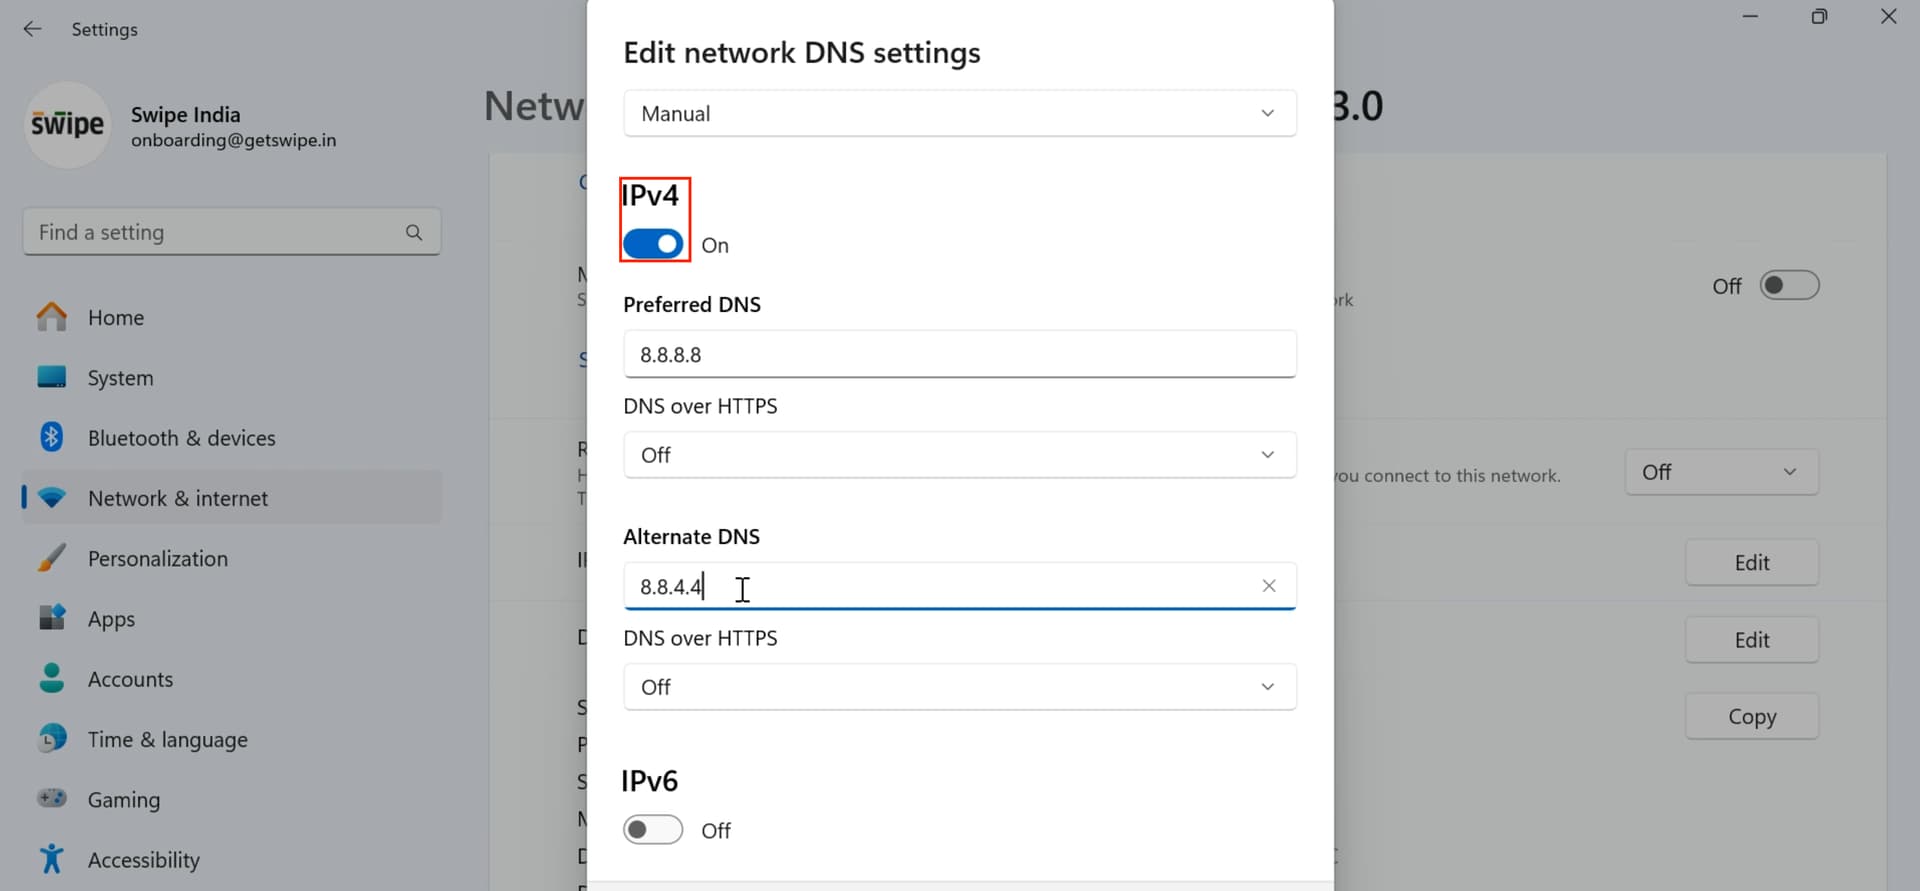This screenshot has height=891, width=1920.
Task: Expand Preferred DNS over HTTPS dropdown
Action: click(x=960, y=455)
